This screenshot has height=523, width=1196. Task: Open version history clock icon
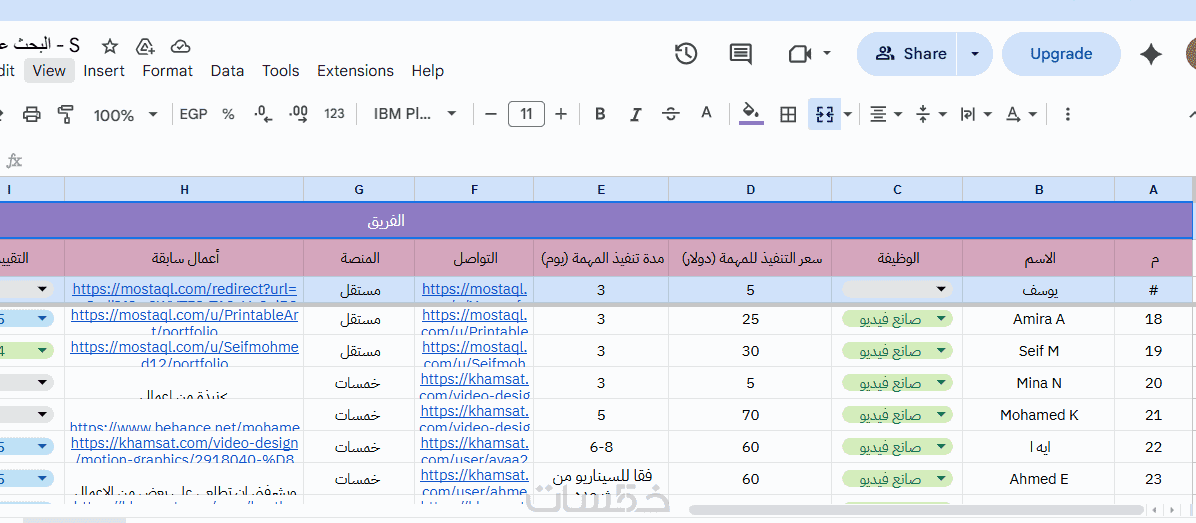(x=686, y=54)
